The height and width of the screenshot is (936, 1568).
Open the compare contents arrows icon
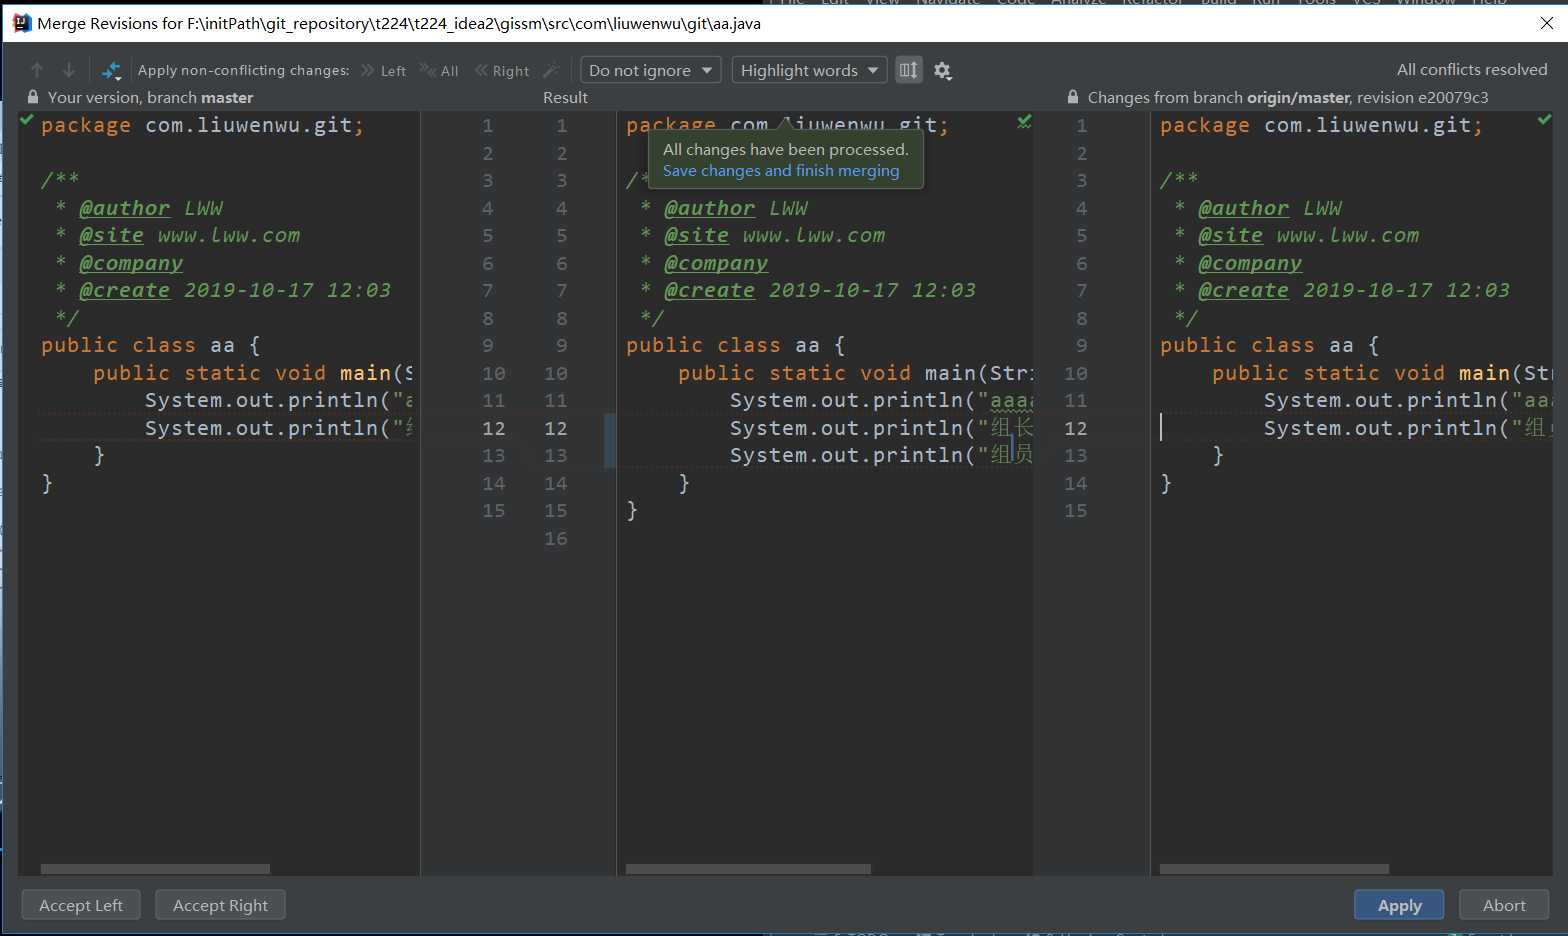(111, 70)
